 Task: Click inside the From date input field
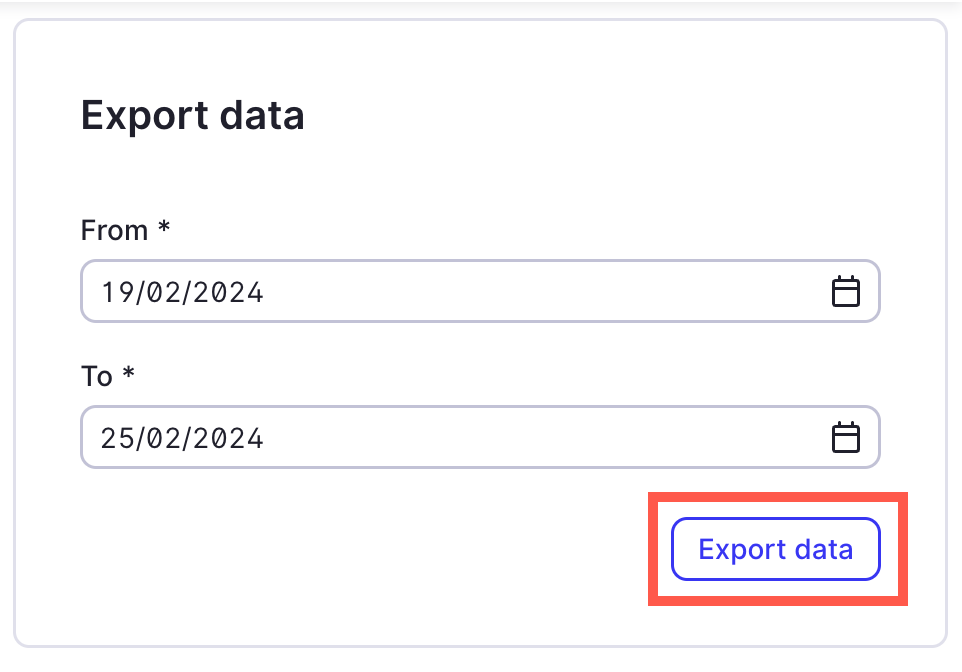(400, 291)
